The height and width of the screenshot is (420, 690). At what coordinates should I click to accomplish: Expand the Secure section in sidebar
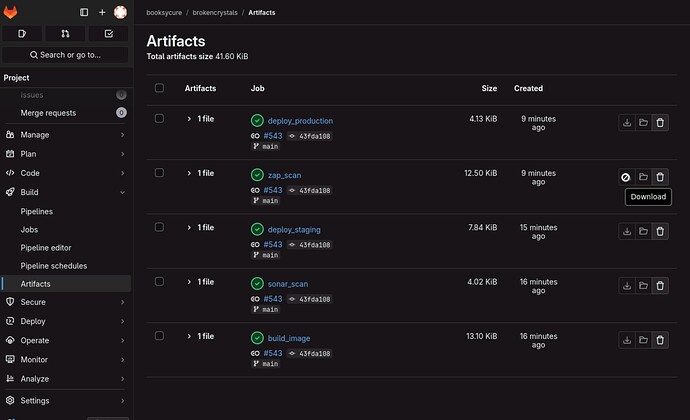(65, 302)
